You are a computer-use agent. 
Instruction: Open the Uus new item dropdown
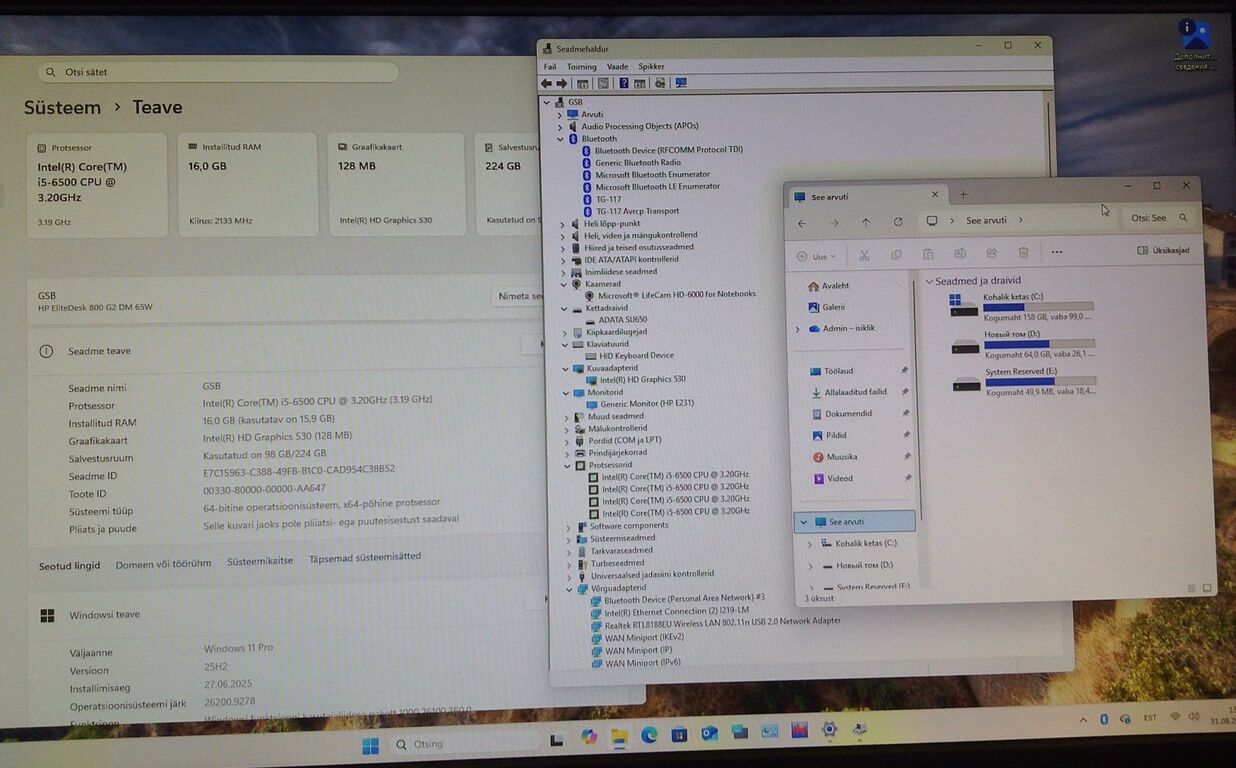(816, 257)
